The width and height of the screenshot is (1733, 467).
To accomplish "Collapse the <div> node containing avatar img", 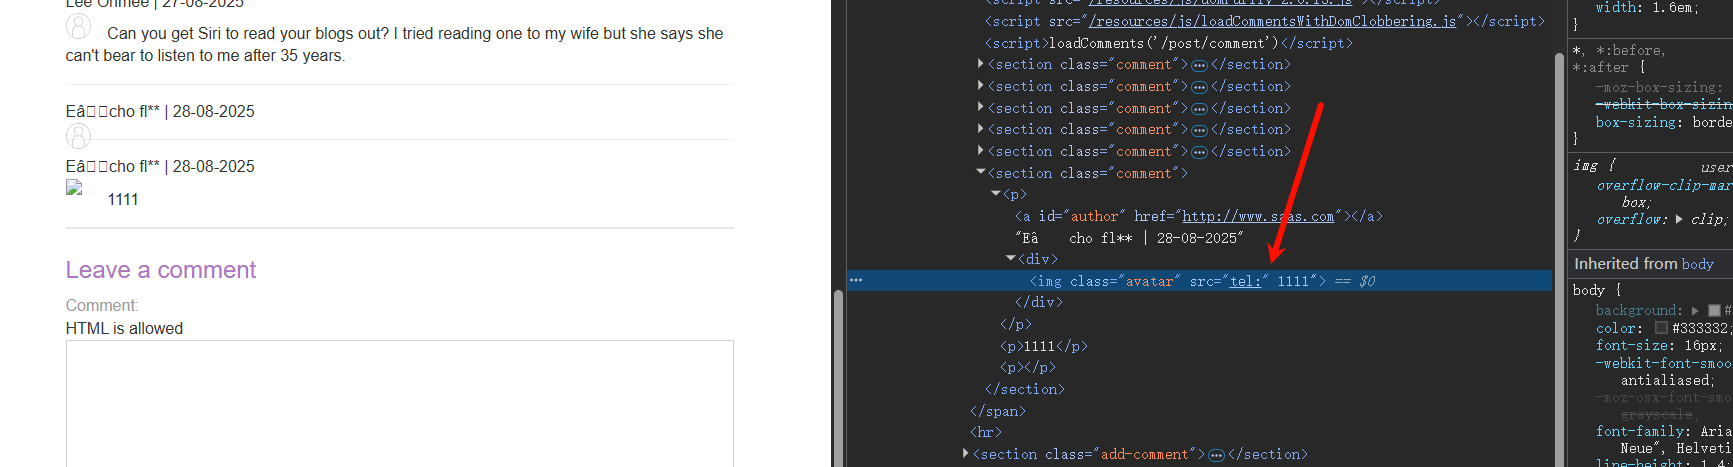I will (1011, 259).
